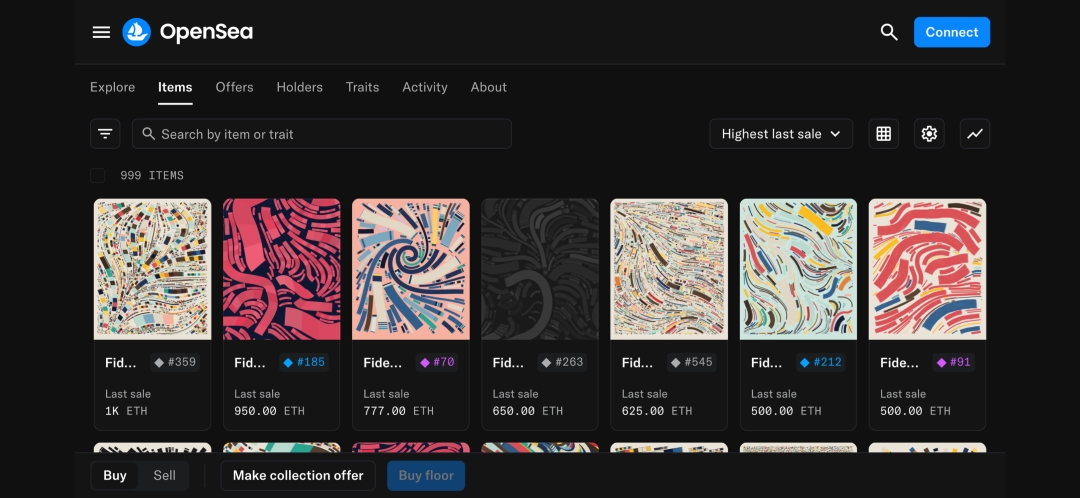Image resolution: width=1080 pixels, height=498 pixels.
Task: Open item #359 artwork thumbnail
Action: click(x=152, y=269)
